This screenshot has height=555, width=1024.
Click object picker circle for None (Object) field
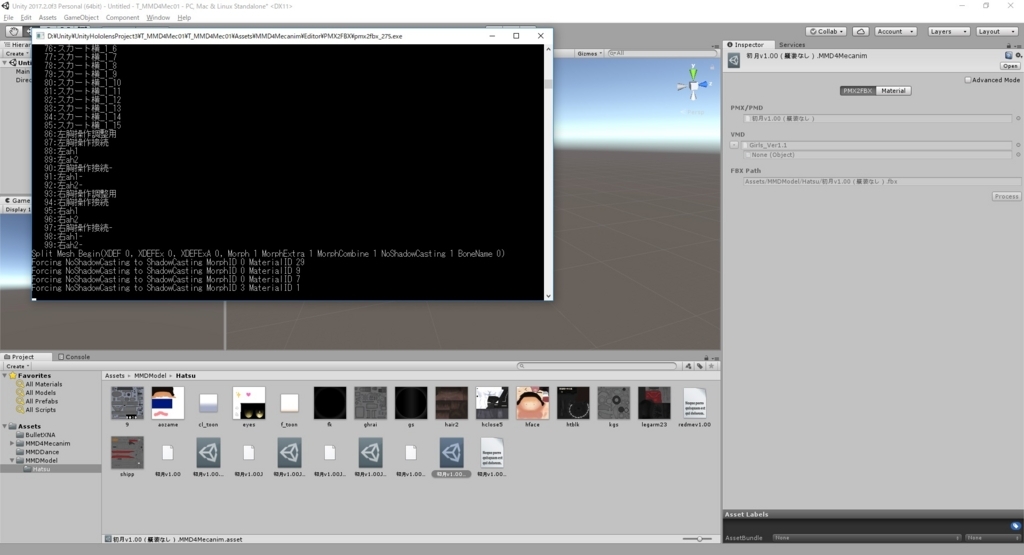tap(1017, 155)
